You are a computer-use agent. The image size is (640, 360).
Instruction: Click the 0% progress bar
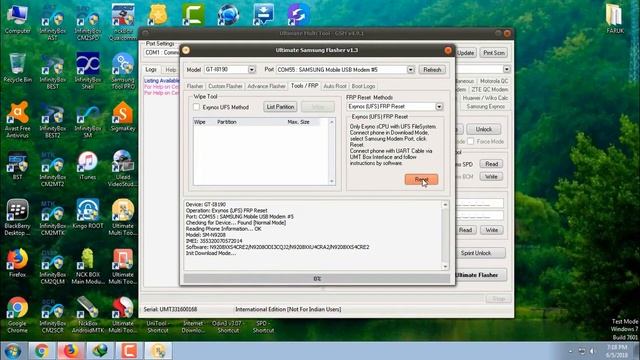point(317,279)
